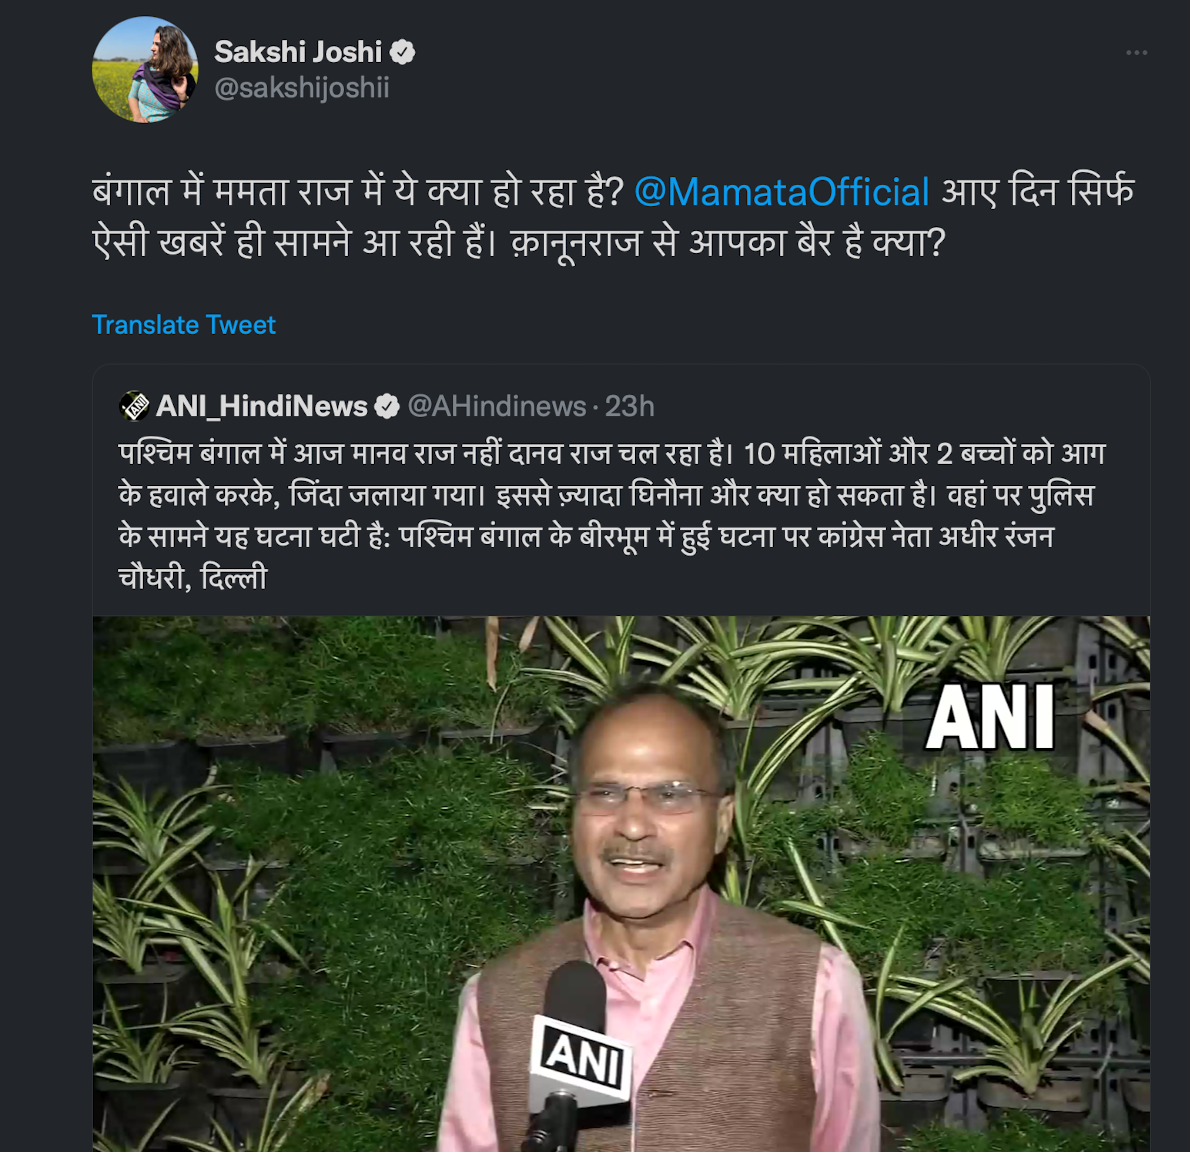This screenshot has width=1190, height=1152.
Task: Open the Sakshi Joshi display name link
Action: point(298,52)
